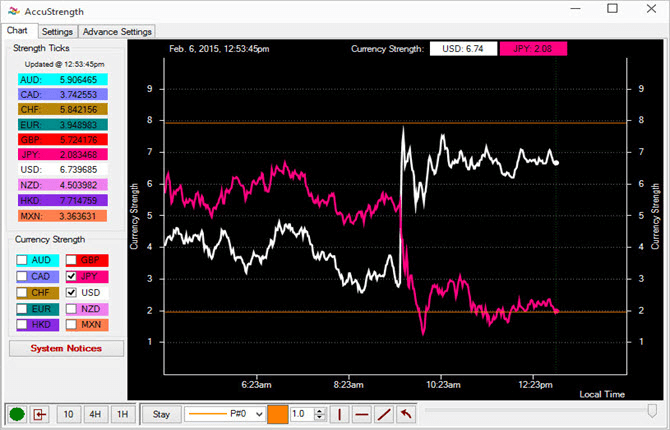Select the horizontal line drawing tool
The height and width of the screenshot is (430, 670).
pos(362,414)
